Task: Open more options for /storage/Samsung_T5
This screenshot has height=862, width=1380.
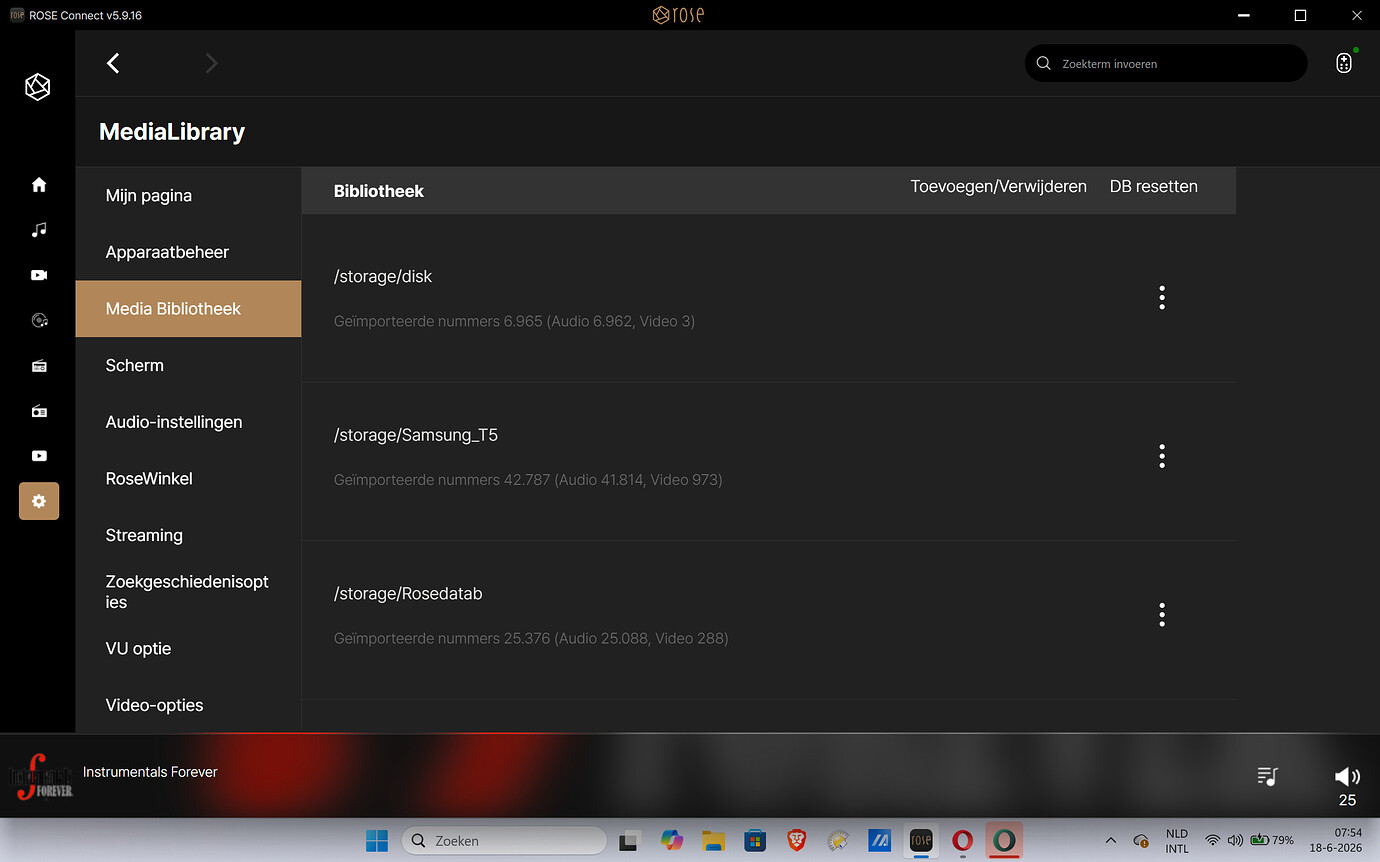Action: coord(1162,456)
